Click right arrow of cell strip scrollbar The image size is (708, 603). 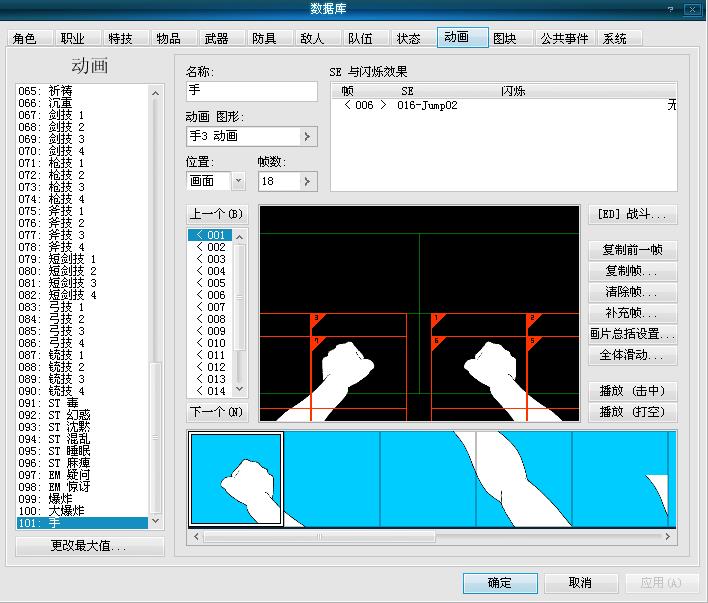click(x=667, y=537)
